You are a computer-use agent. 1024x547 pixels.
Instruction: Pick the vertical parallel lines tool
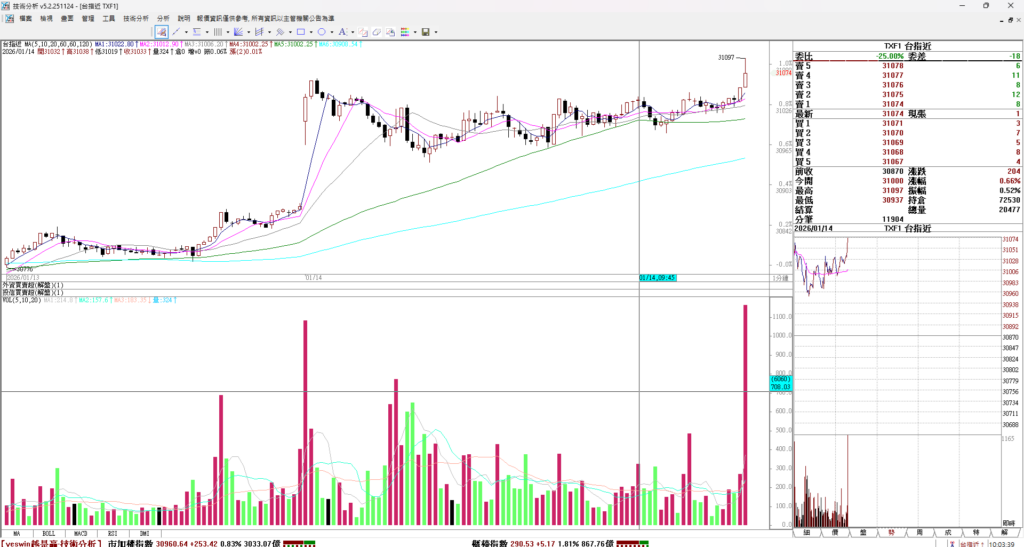217,32
